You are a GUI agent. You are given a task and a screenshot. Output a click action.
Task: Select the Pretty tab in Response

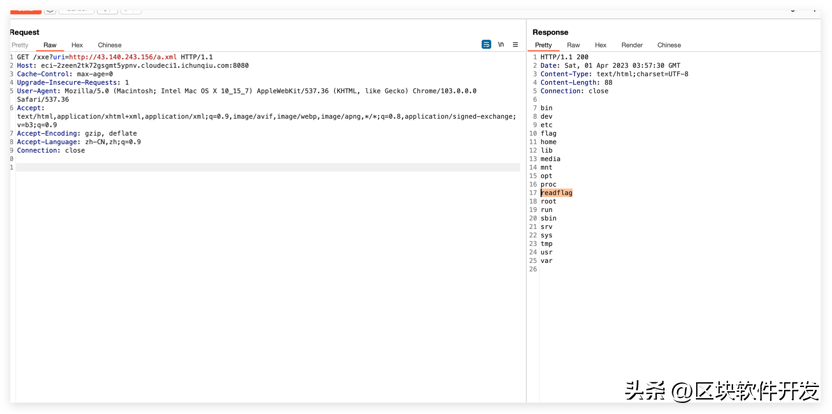pyautogui.click(x=543, y=45)
